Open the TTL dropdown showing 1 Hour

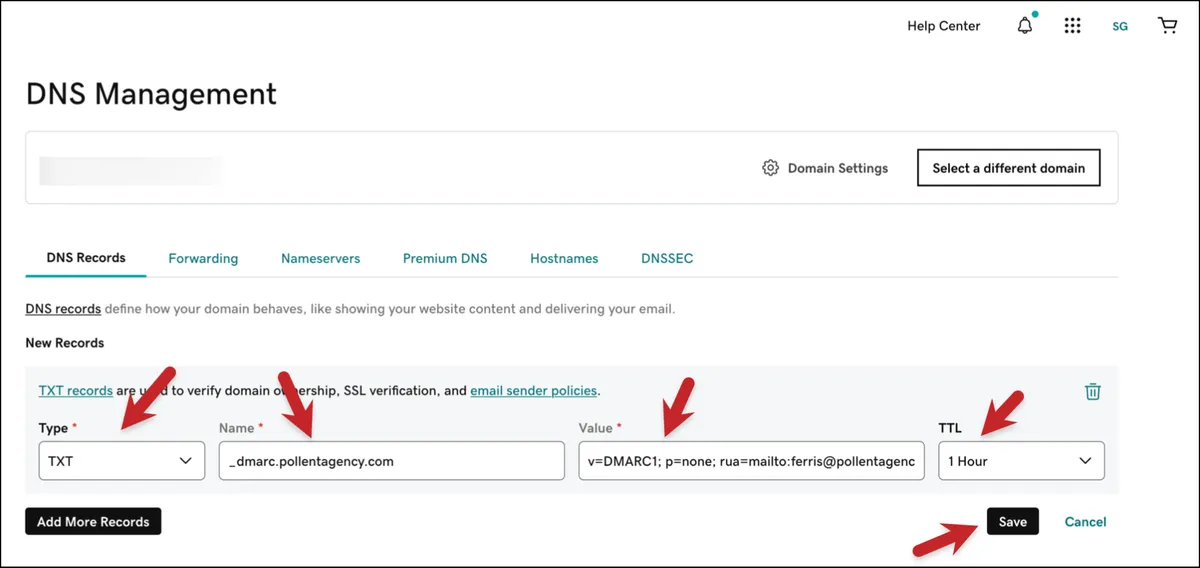(x=1021, y=461)
